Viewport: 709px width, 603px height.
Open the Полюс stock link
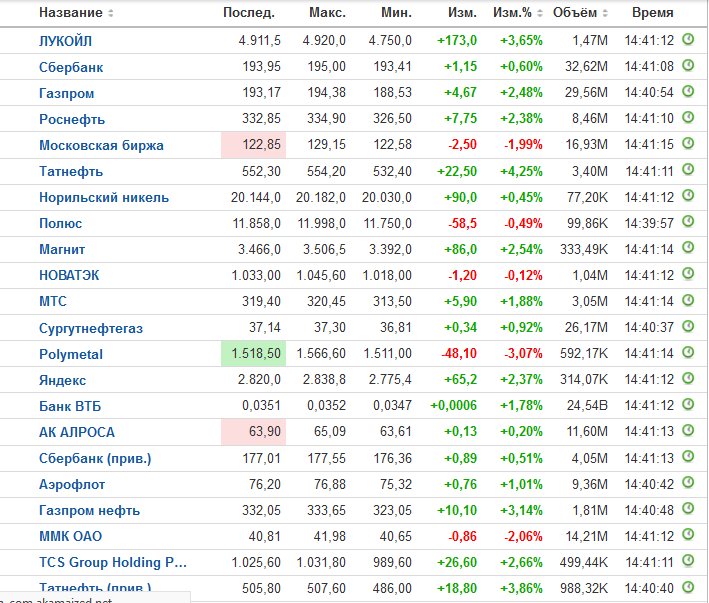click(60, 223)
